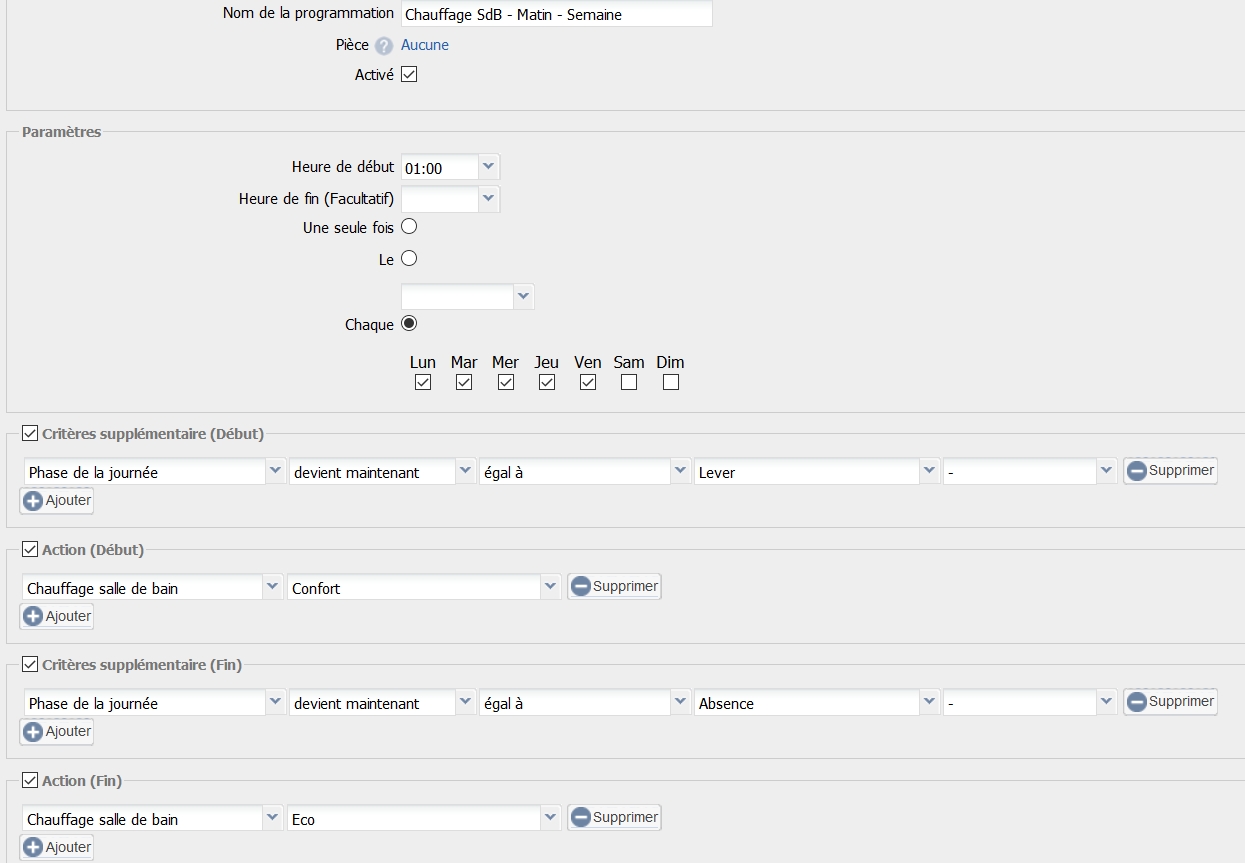Toggle the Activé checkbox
Viewport: 1245px width, 863px height.
(409, 74)
